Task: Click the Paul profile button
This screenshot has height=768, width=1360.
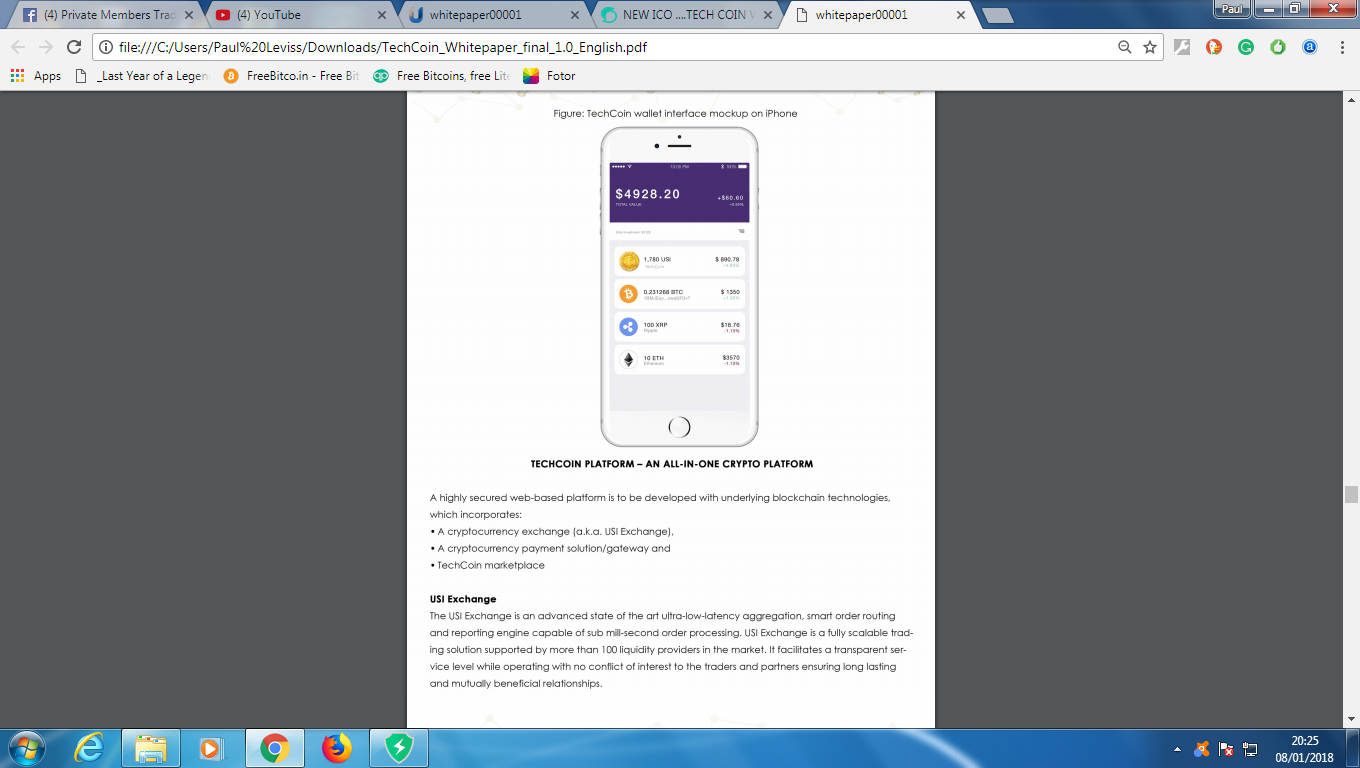Action: (x=1232, y=9)
